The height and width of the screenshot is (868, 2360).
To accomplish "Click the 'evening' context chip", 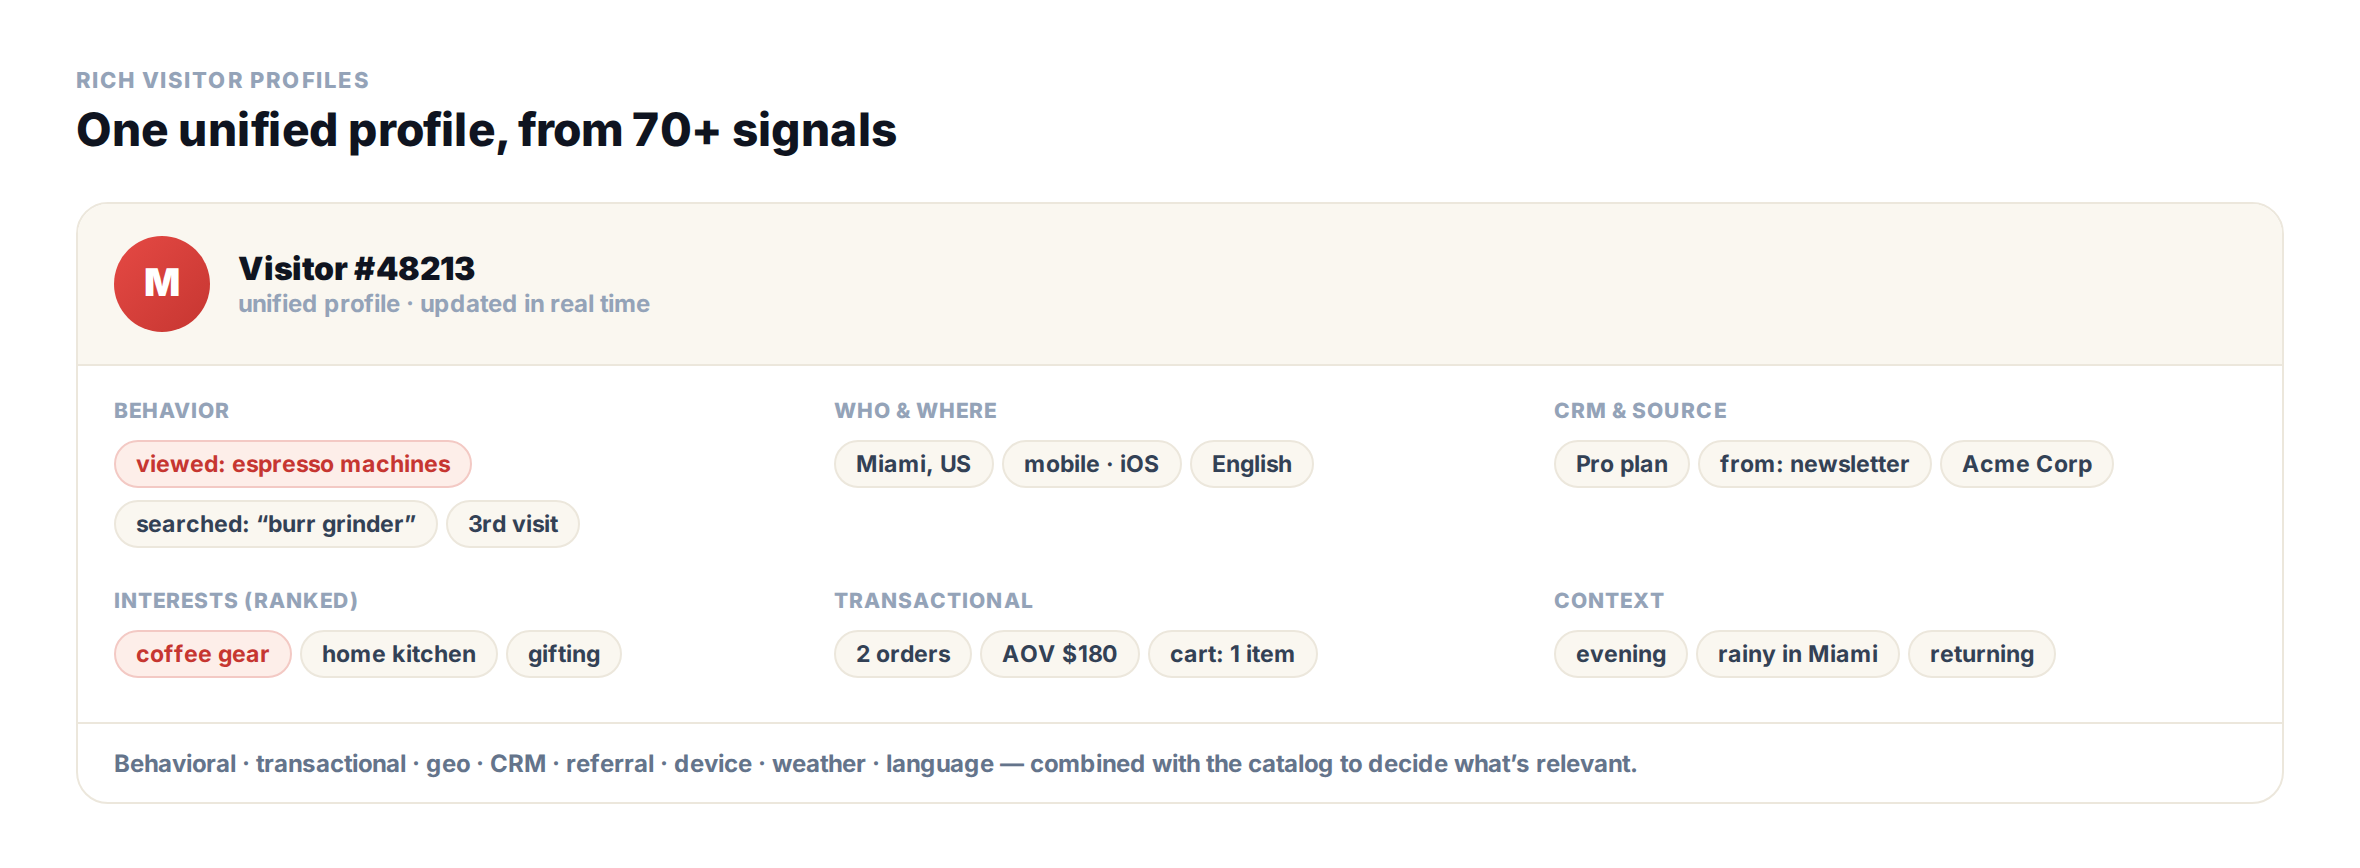I will point(1621,654).
